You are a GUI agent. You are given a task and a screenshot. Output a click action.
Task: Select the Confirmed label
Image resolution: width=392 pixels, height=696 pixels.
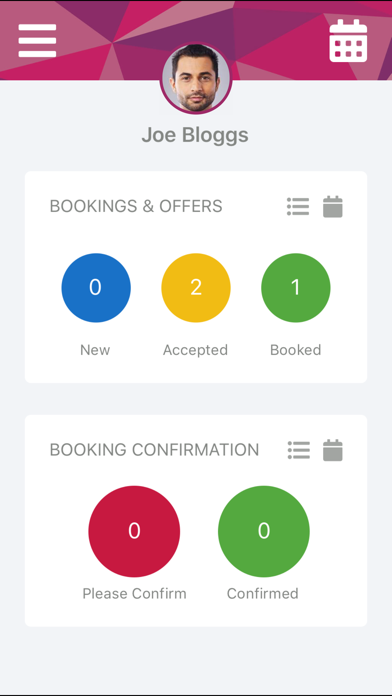[263, 593]
